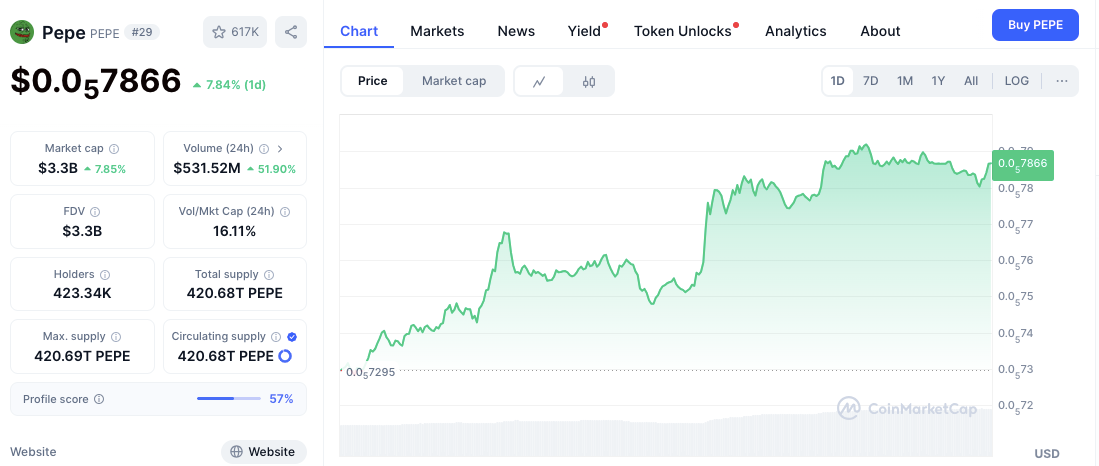
Task: Show info tooltip for FDV
Action: pyautogui.click(x=95, y=212)
